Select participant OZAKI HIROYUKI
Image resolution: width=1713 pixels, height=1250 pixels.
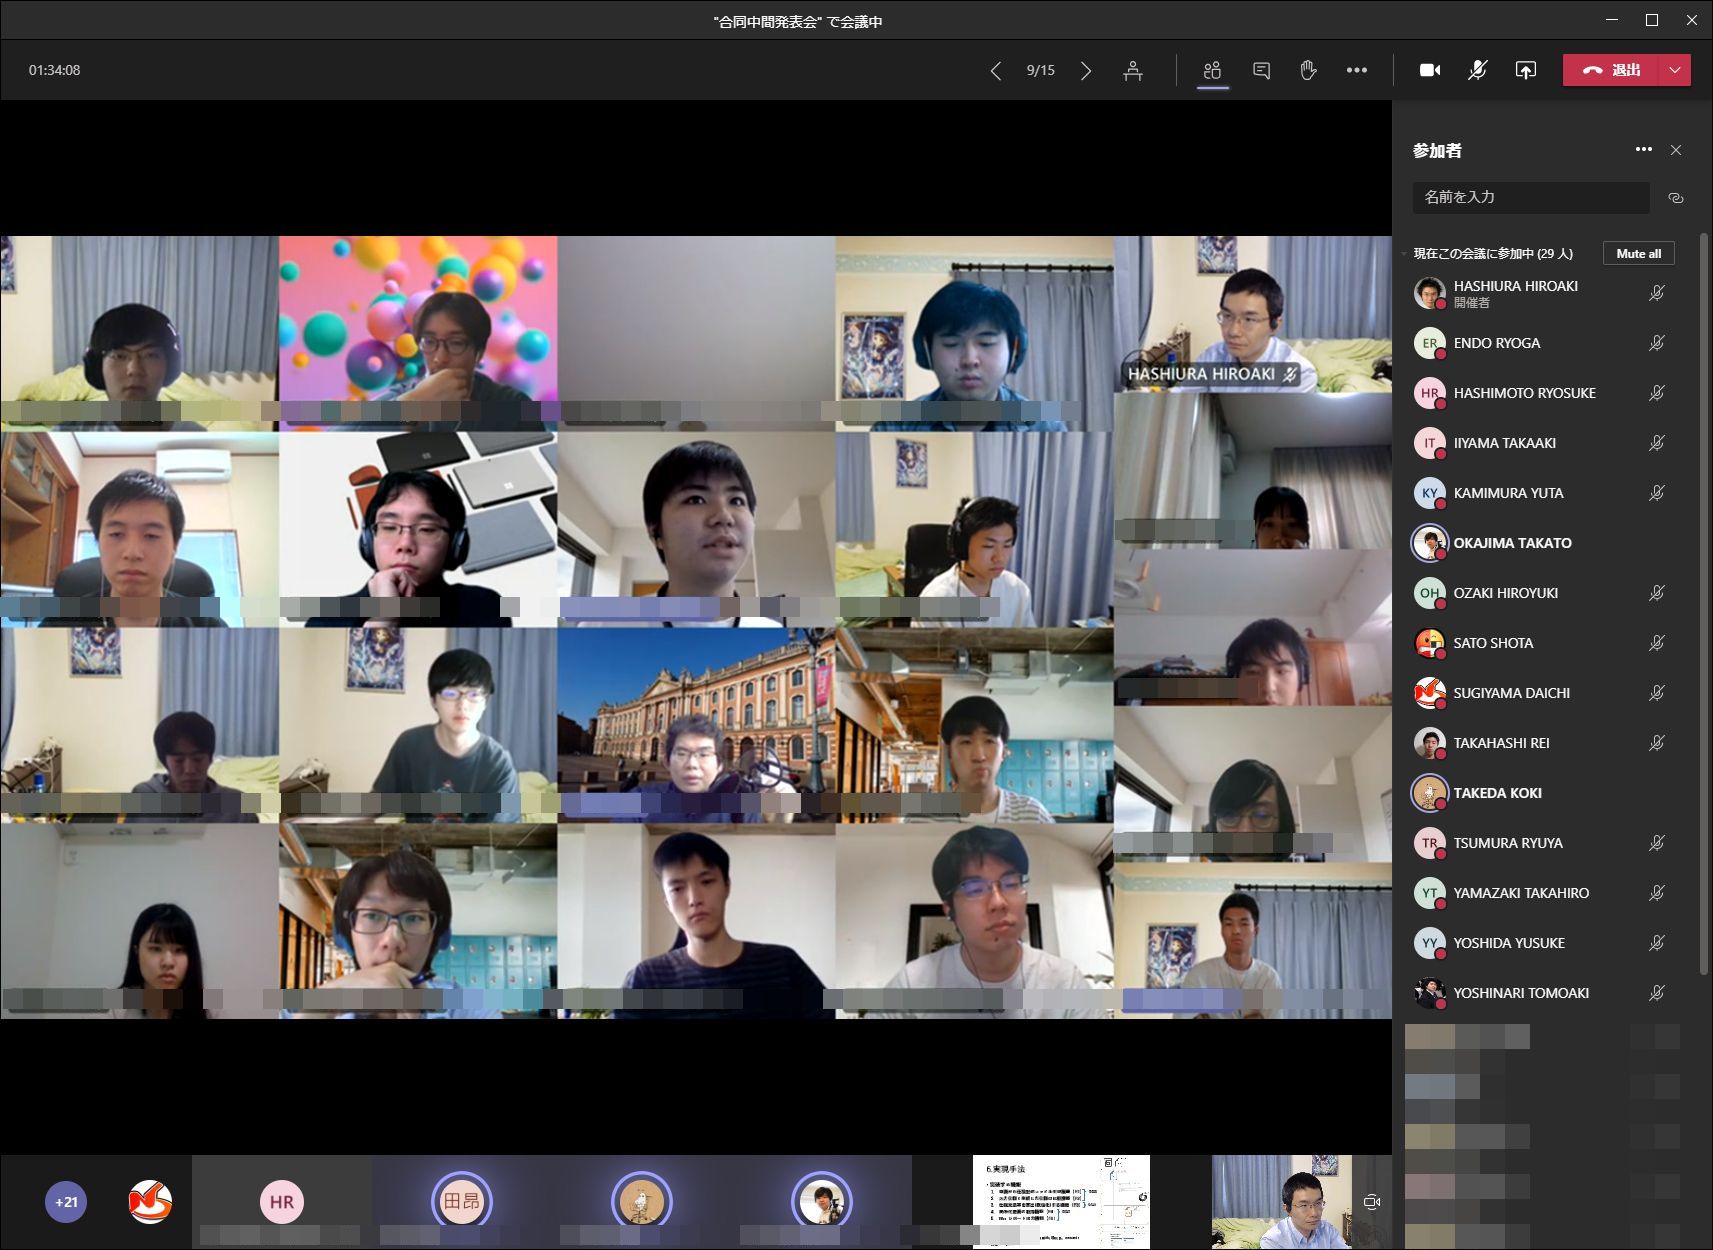click(x=1540, y=593)
